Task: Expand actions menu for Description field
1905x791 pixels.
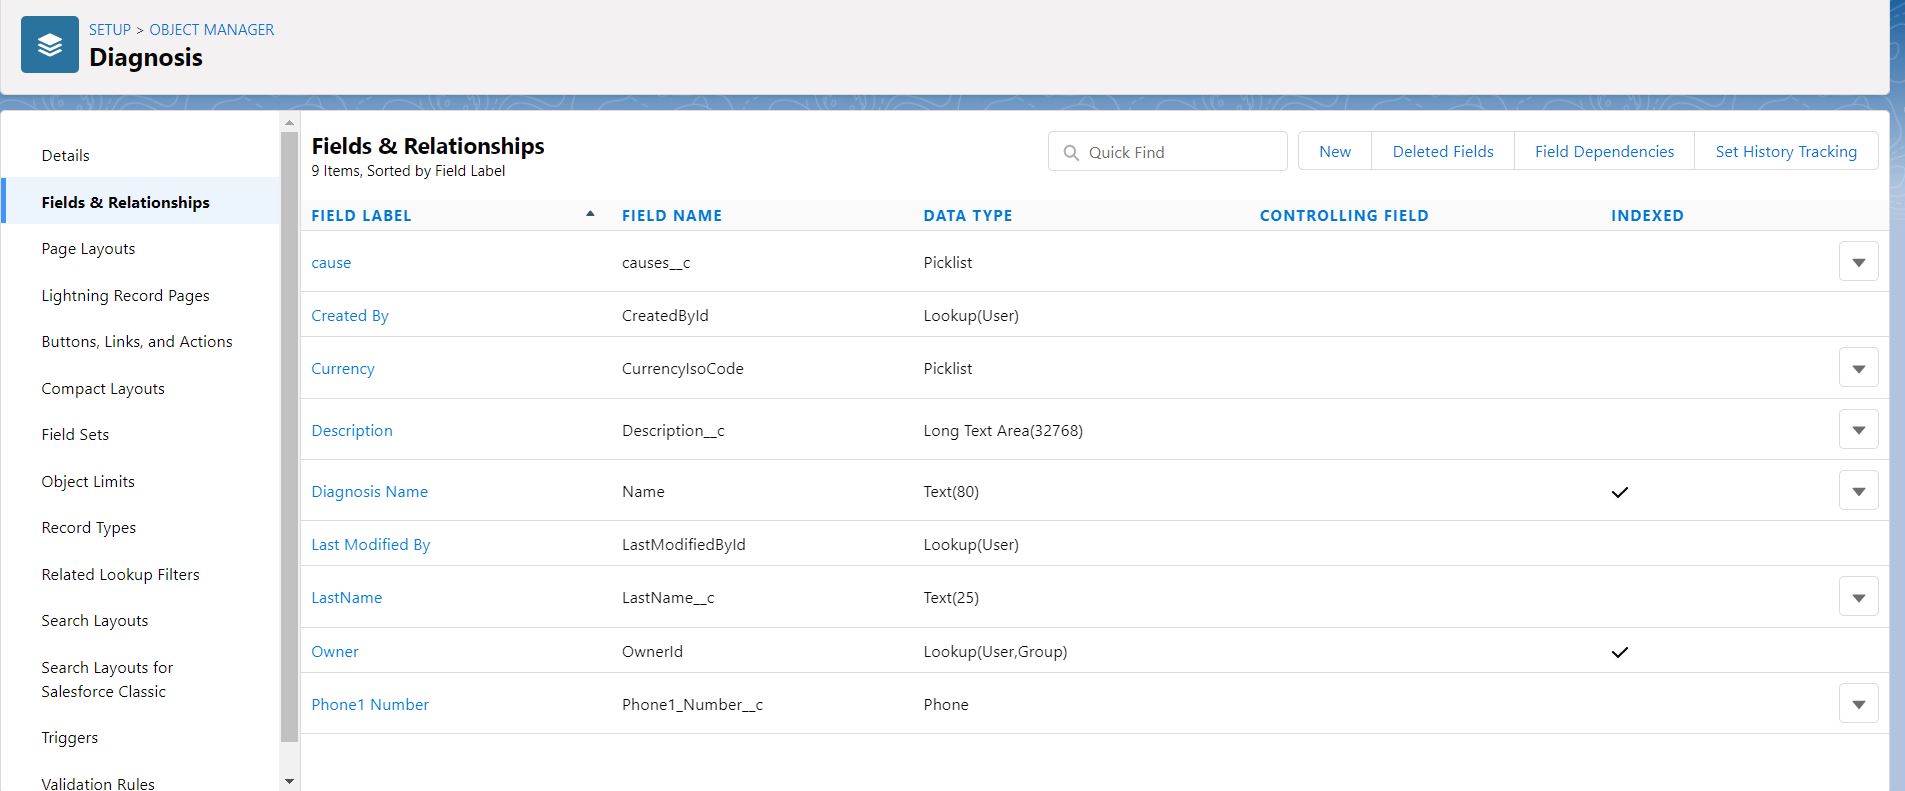Action: (x=1858, y=430)
